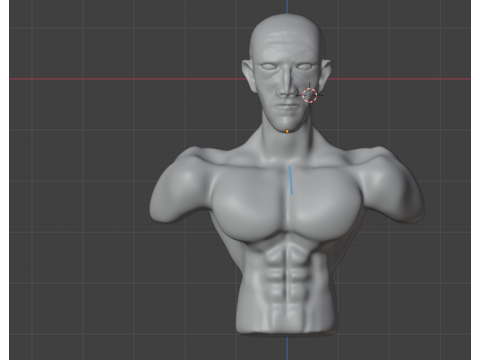This screenshot has width=480, height=360.
Task: Click the red-white 3D cursor circle
Action: (x=310, y=95)
